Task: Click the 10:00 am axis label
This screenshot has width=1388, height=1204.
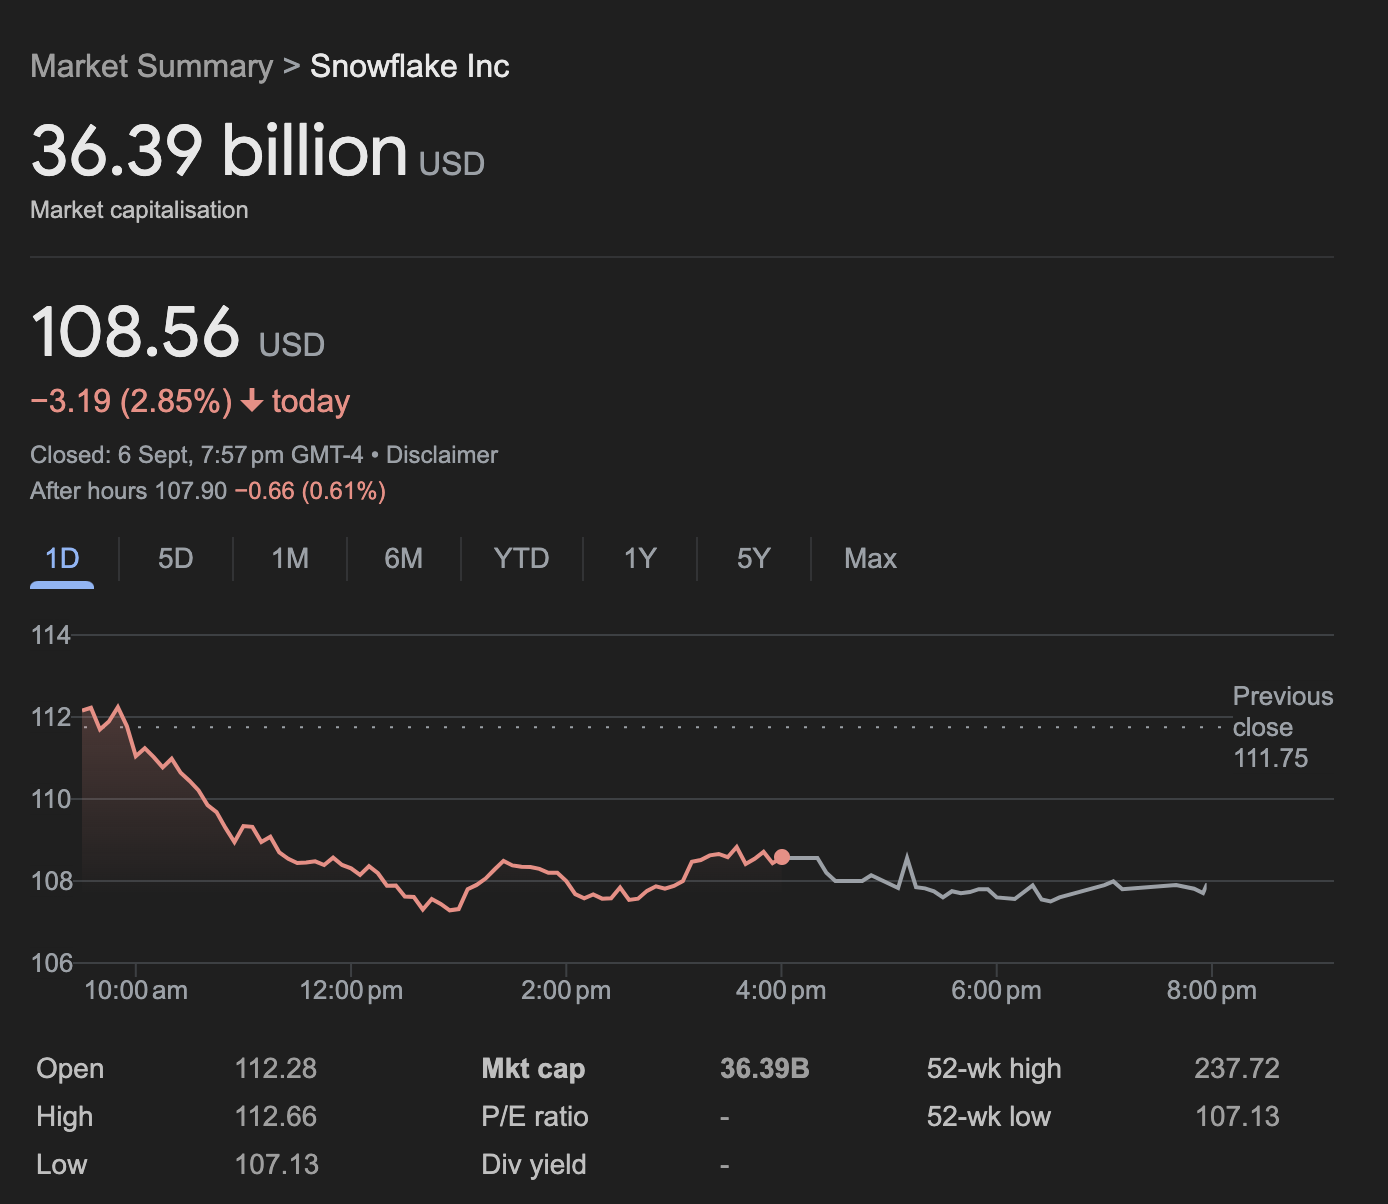Action: [x=136, y=991]
